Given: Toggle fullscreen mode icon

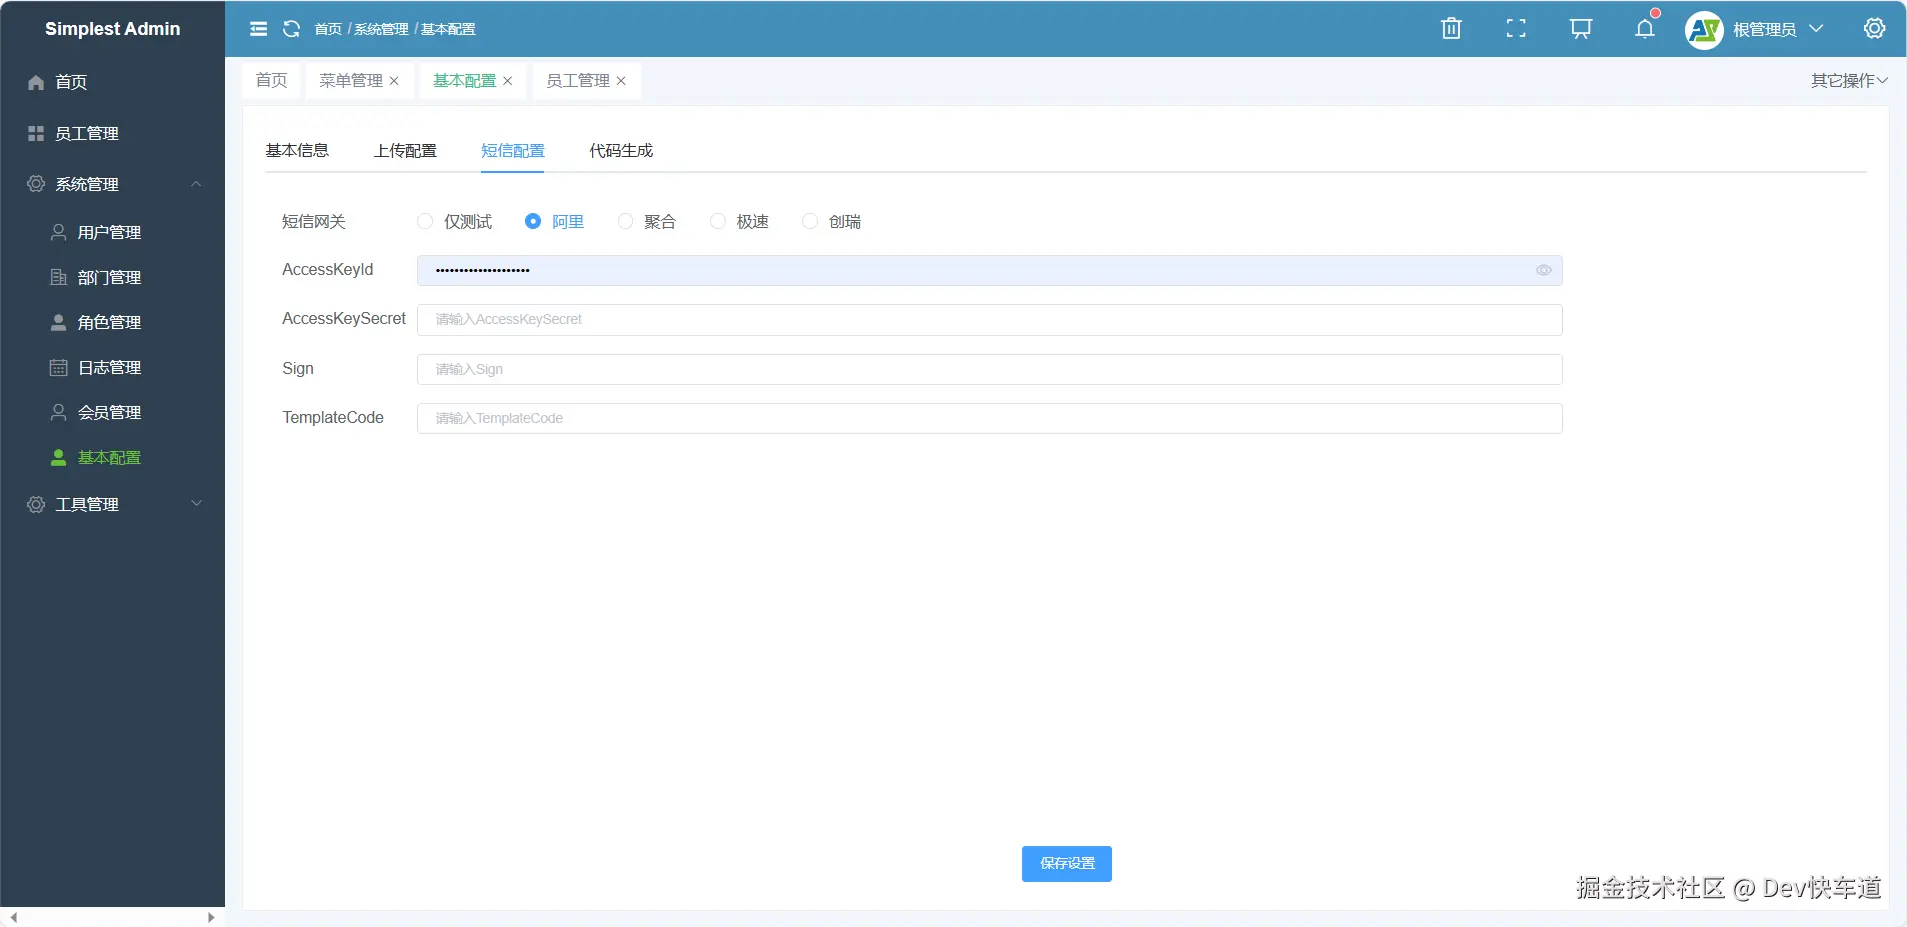Looking at the screenshot, I should coord(1516,28).
